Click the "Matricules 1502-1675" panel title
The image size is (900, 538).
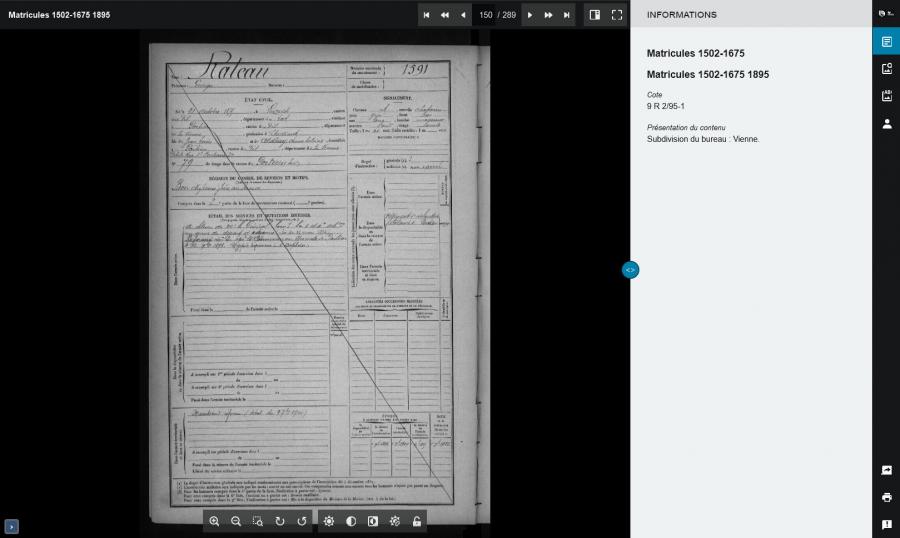(696, 53)
